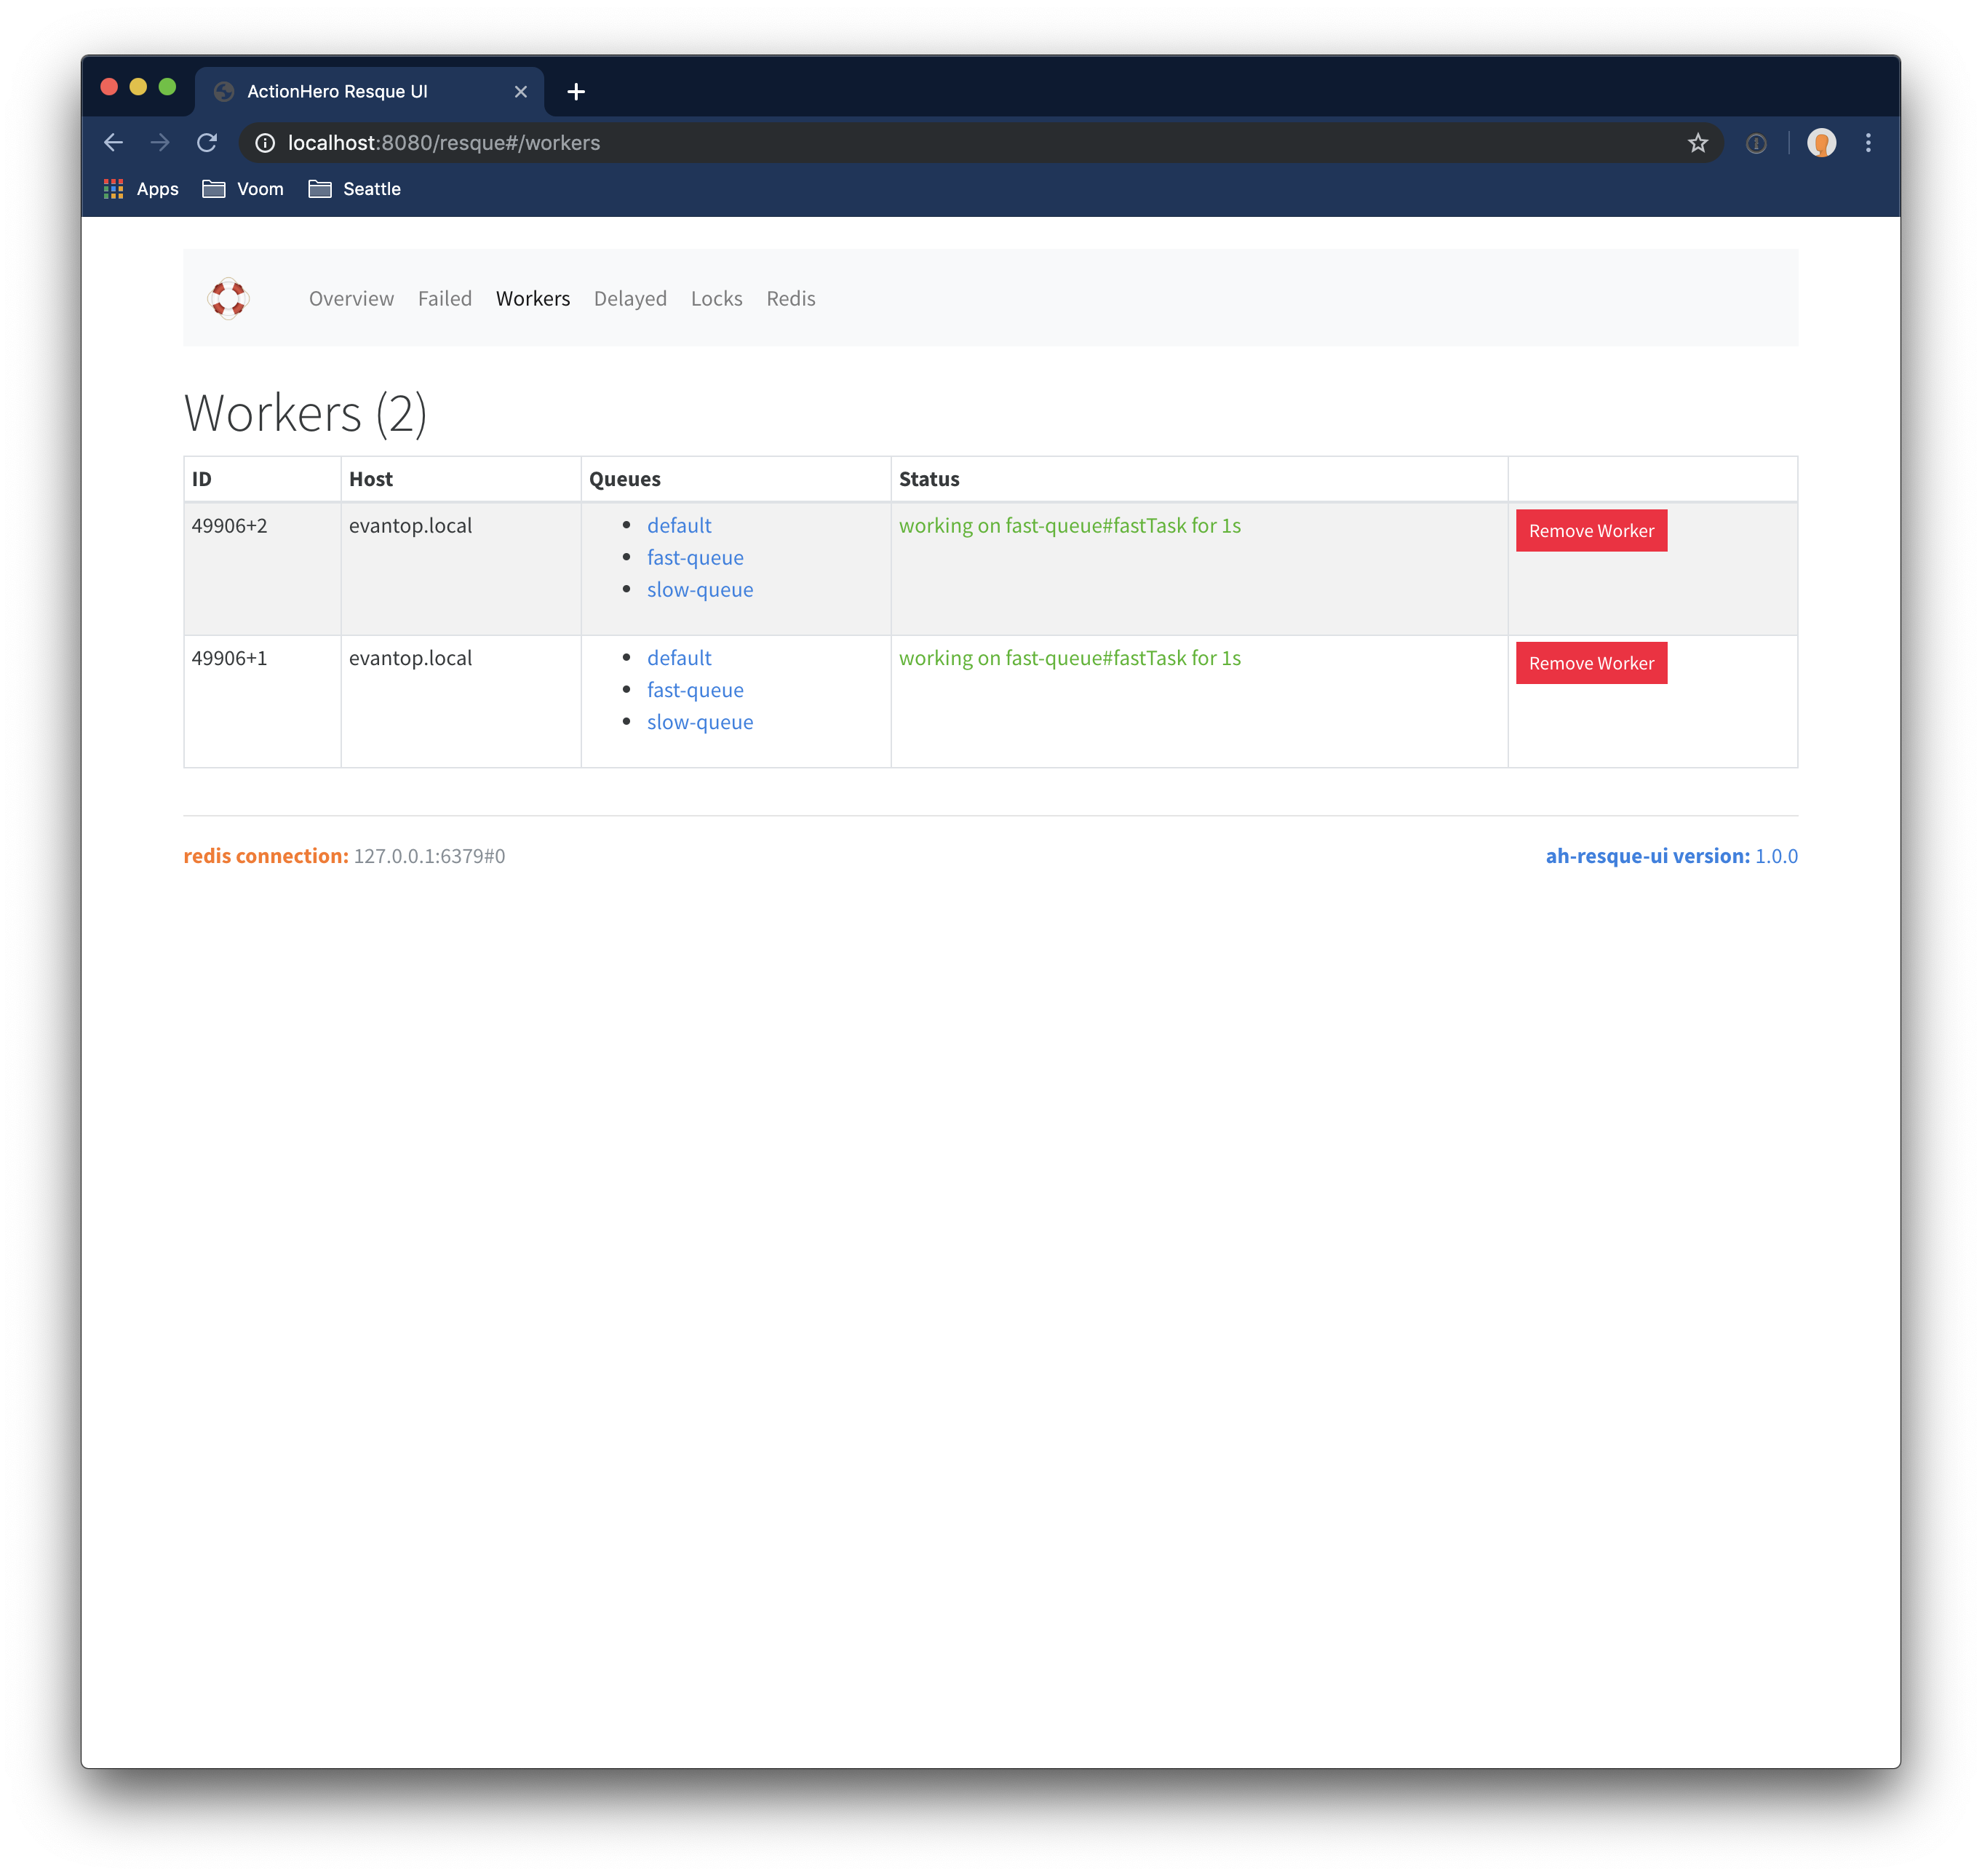Image resolution: width=1982 pixels, height=1876 pixels.
Task: Click the ActionHero Resque logo icon
Action: pos(229,298)
